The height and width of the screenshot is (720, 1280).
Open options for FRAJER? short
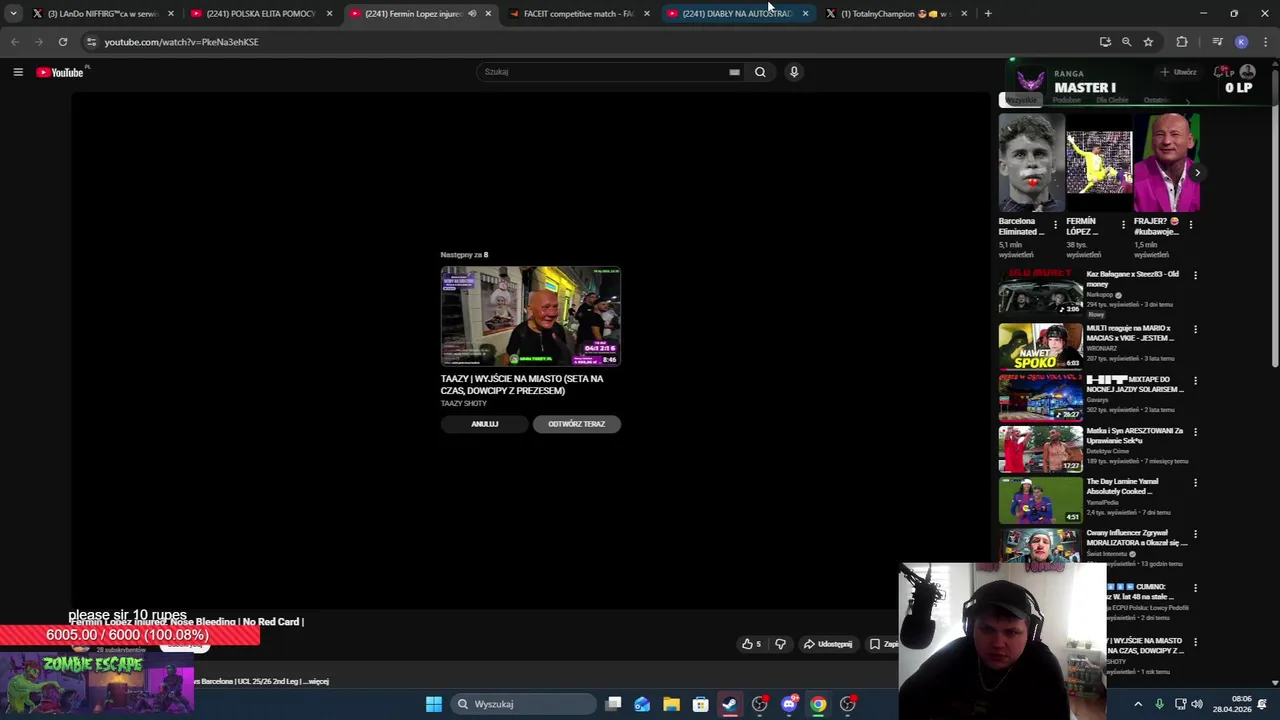(1190, 225)
